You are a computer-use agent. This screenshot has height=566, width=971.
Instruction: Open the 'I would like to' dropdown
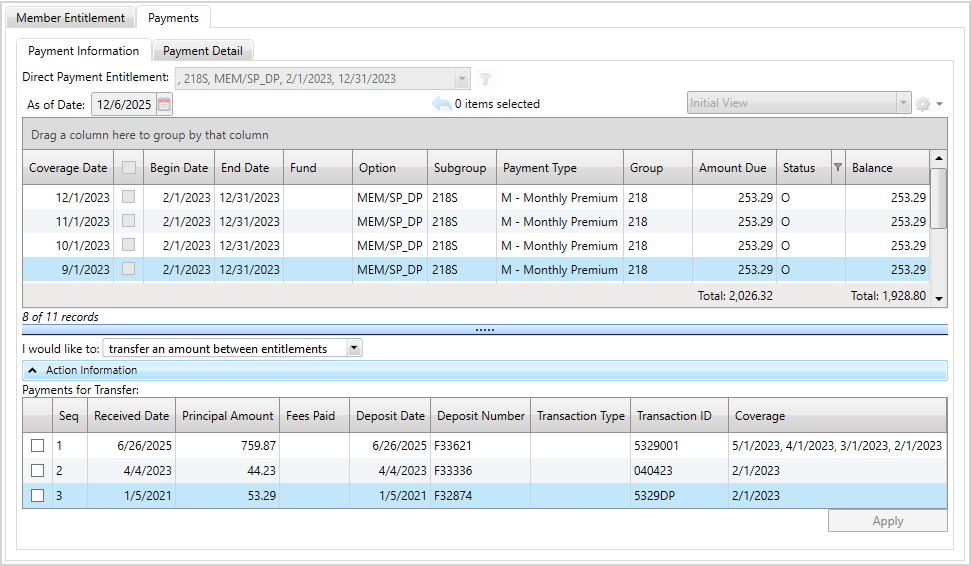coord(354,348)
